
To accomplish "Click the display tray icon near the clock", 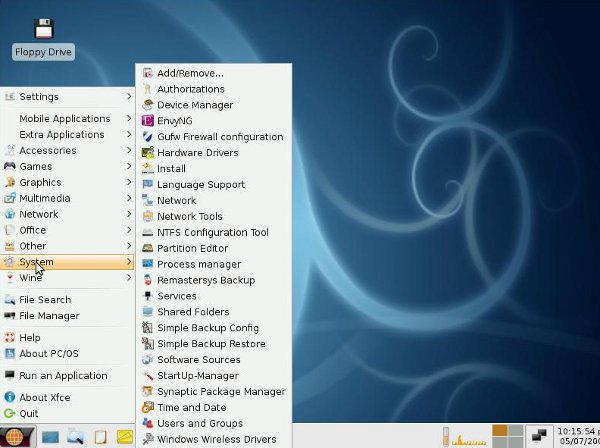I will tap(539, 436).
